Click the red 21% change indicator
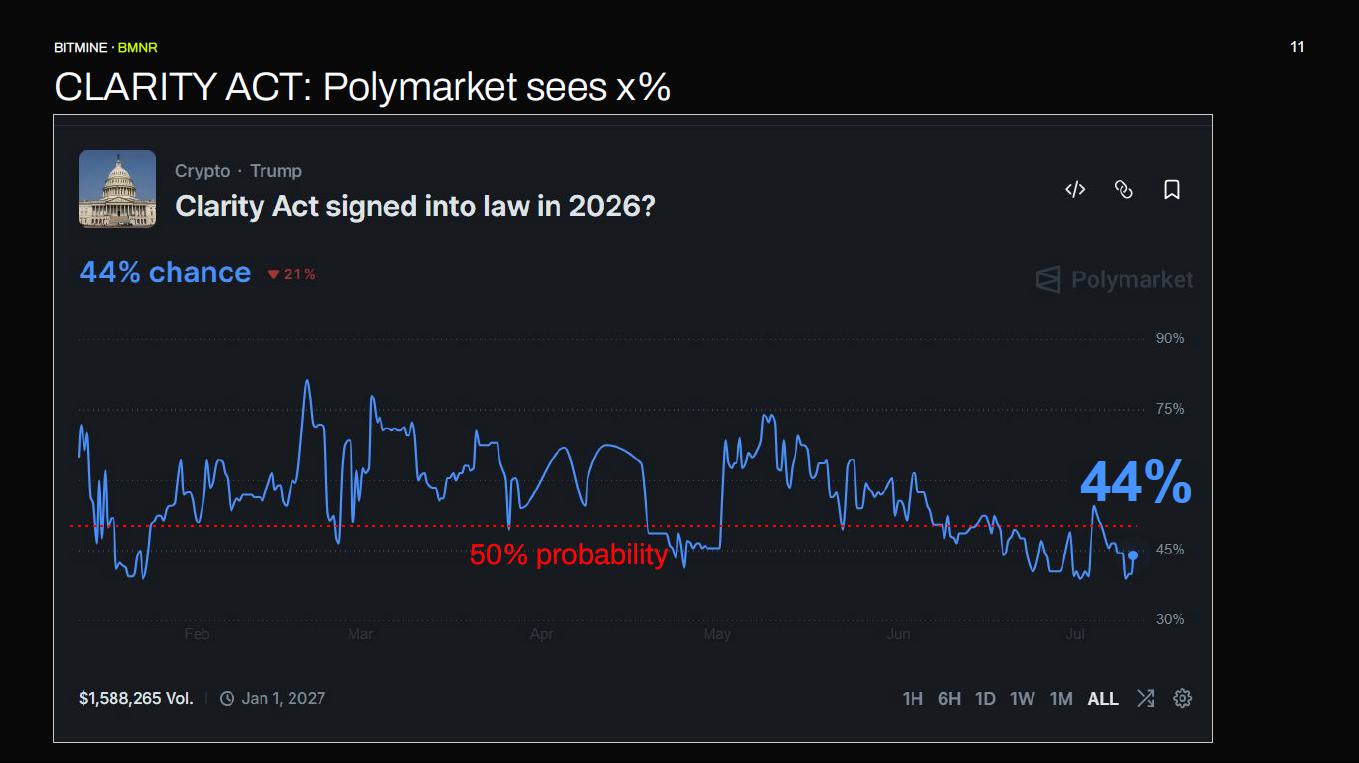 click(x=291, y=274)
